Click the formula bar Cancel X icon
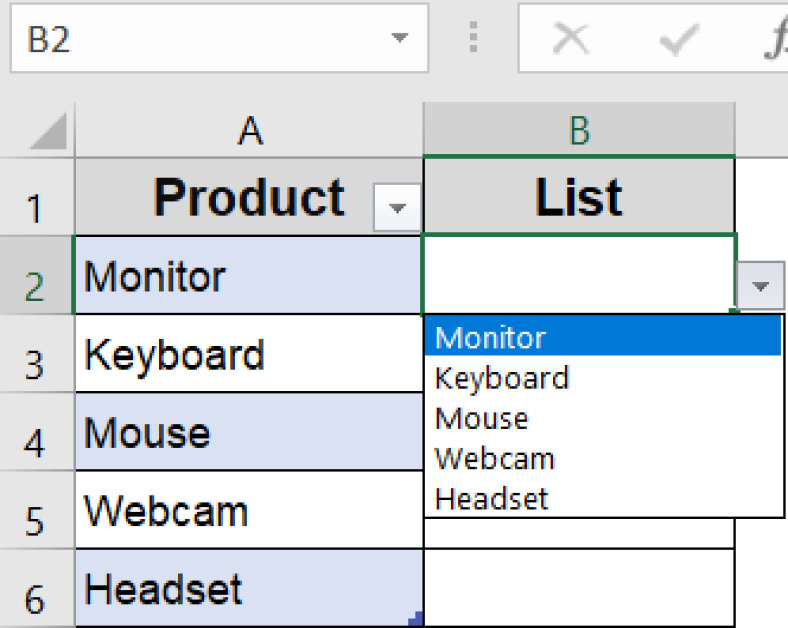788x628 pixels. coord(571,40)
